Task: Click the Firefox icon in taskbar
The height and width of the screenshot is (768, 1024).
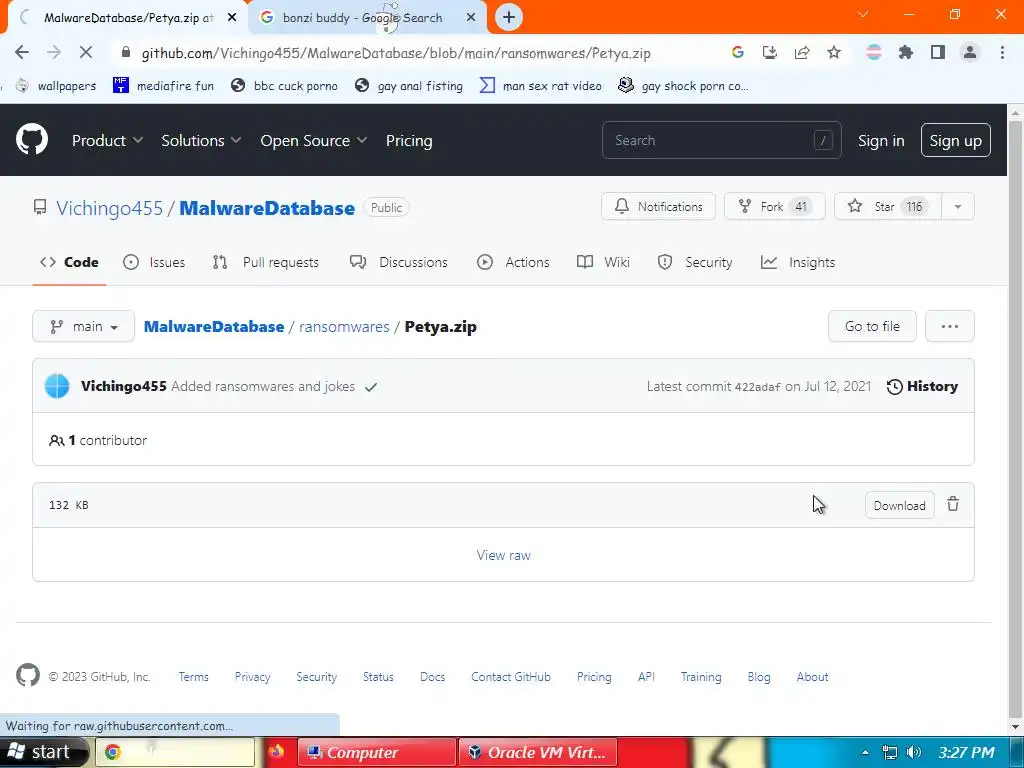Action: pos(276,752)
